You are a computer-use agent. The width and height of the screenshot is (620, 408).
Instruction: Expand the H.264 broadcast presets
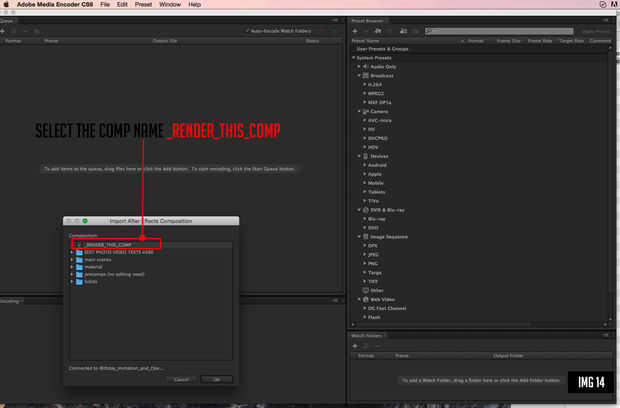pos(365,85)
